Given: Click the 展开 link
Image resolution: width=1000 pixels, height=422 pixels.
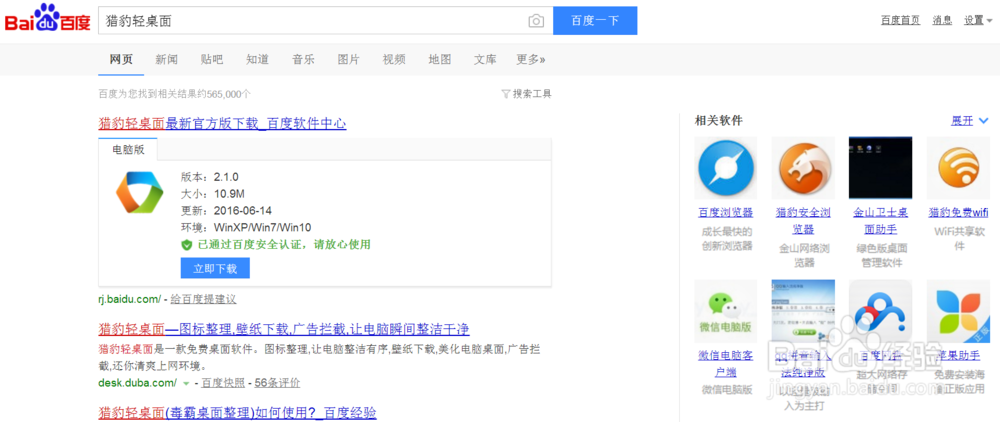Looking at the screenshot, I should [962, 121].
